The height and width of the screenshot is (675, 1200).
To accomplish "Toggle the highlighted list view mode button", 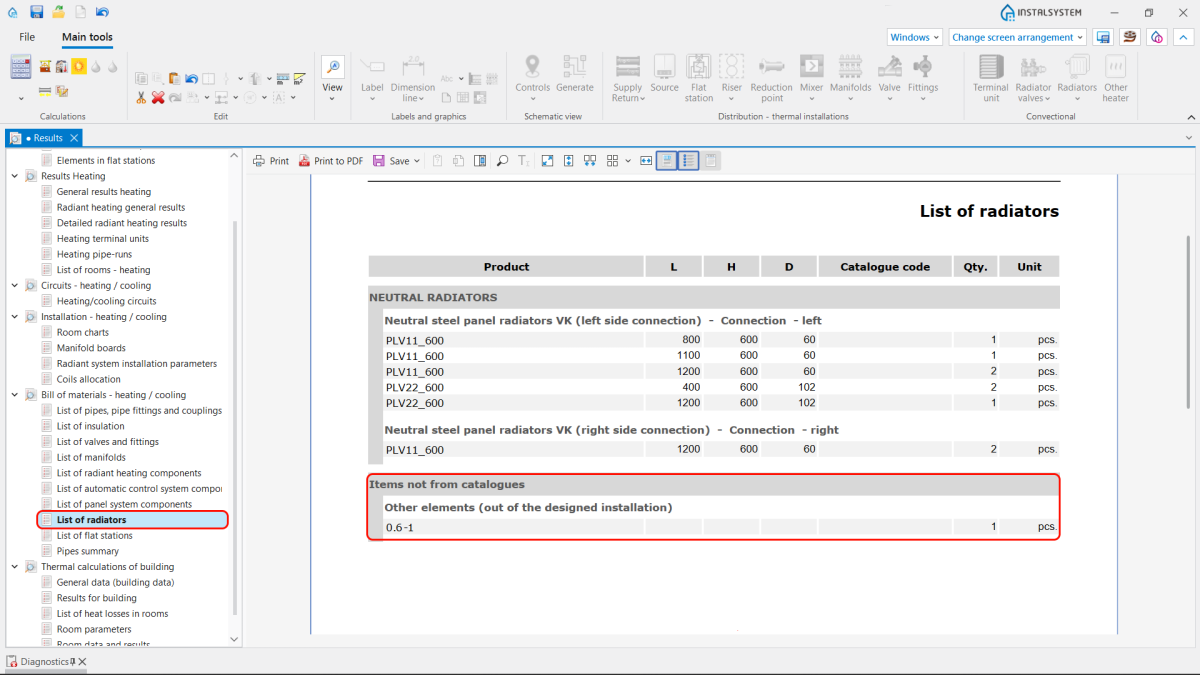I will click(x=688, y=161).
